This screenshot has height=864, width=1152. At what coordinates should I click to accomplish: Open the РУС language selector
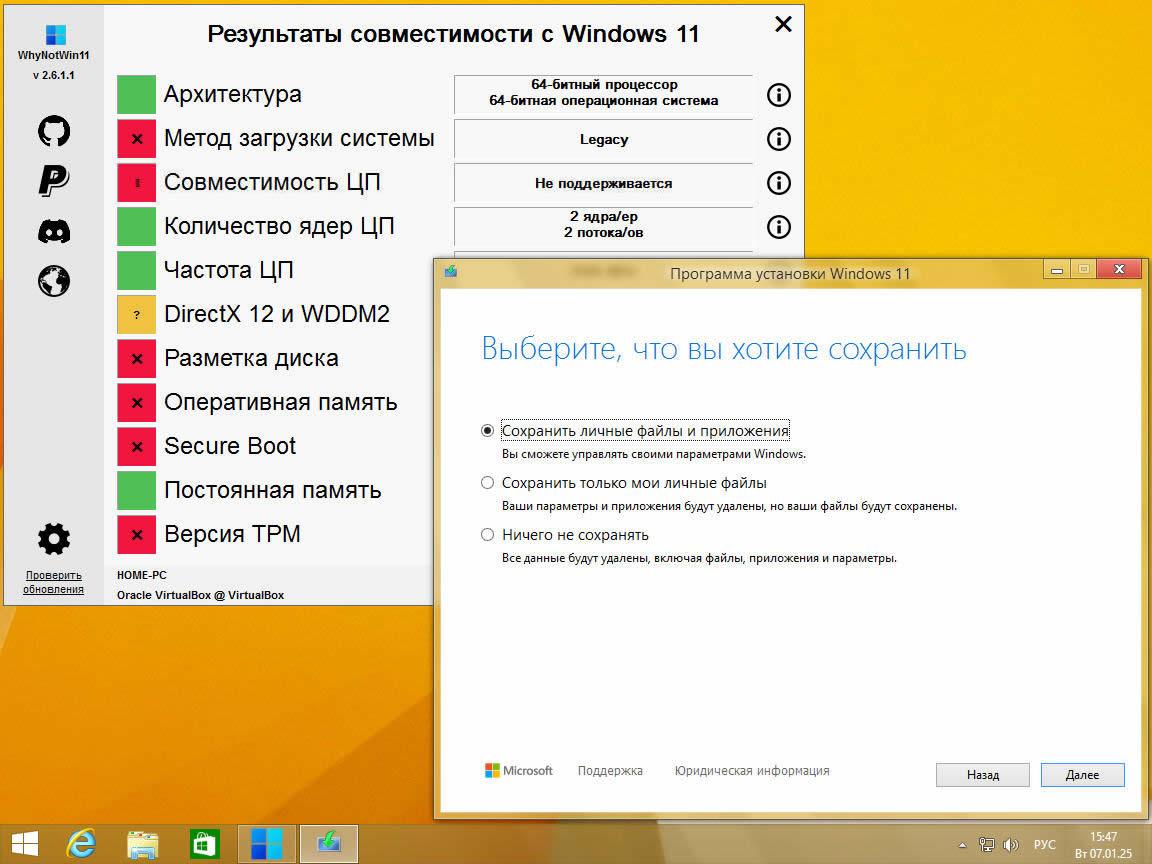(1046, 843)
